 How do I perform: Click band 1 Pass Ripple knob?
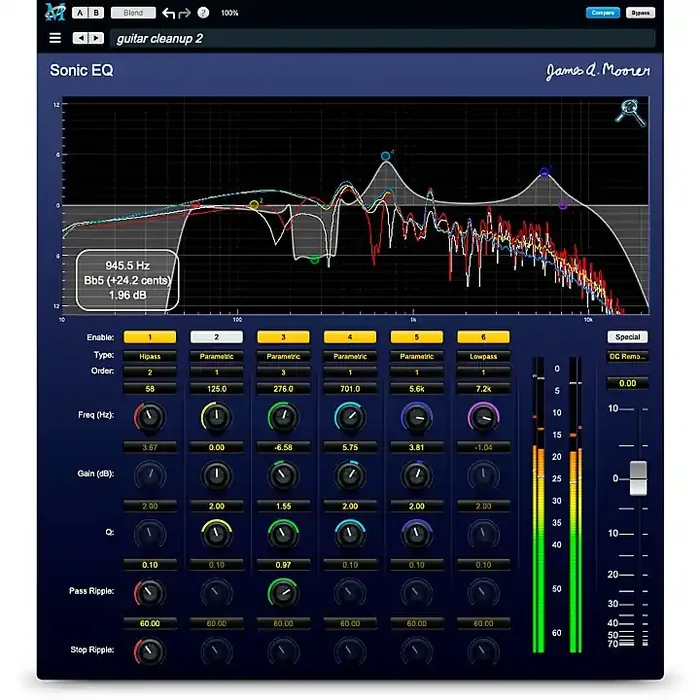point(150,593)
